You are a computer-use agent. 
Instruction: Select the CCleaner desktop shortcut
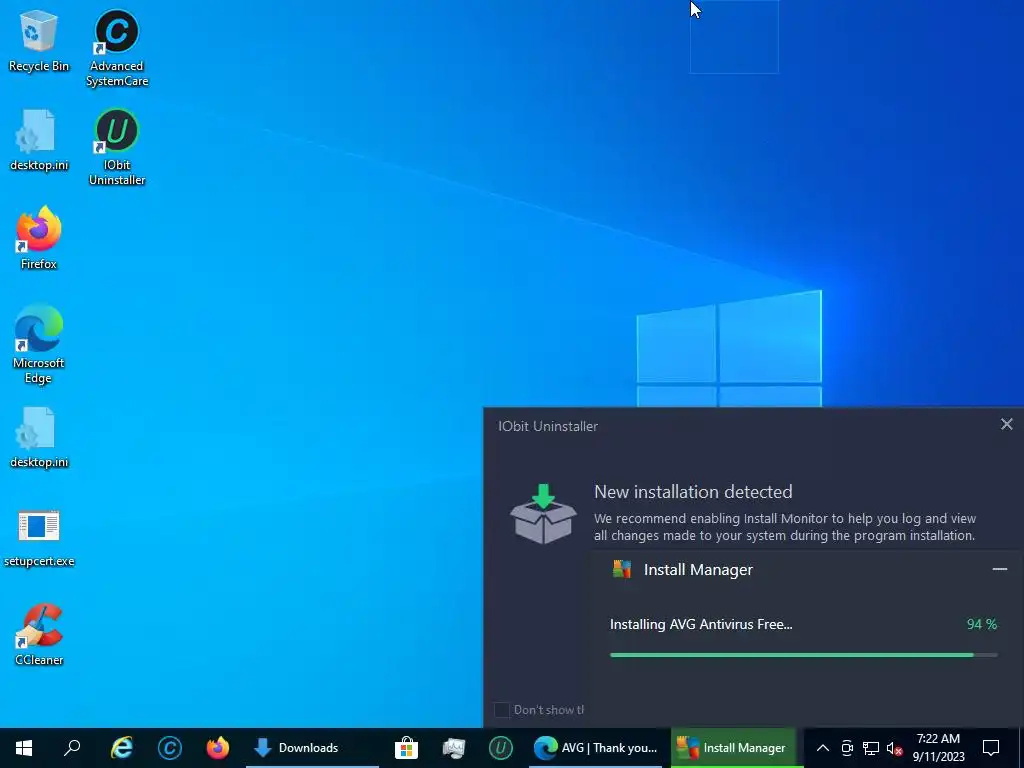(39, 634)
